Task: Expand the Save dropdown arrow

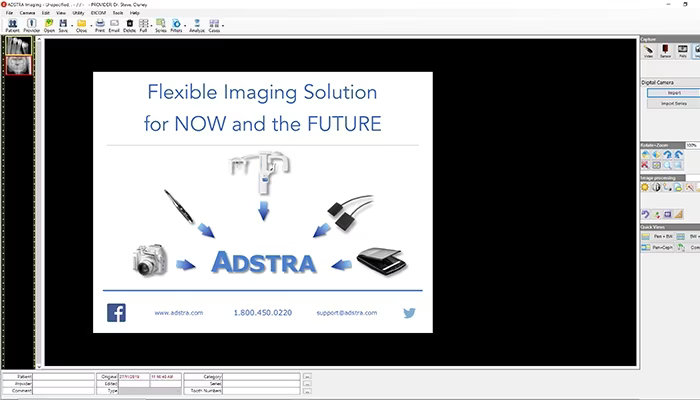Action: point(72,25)
